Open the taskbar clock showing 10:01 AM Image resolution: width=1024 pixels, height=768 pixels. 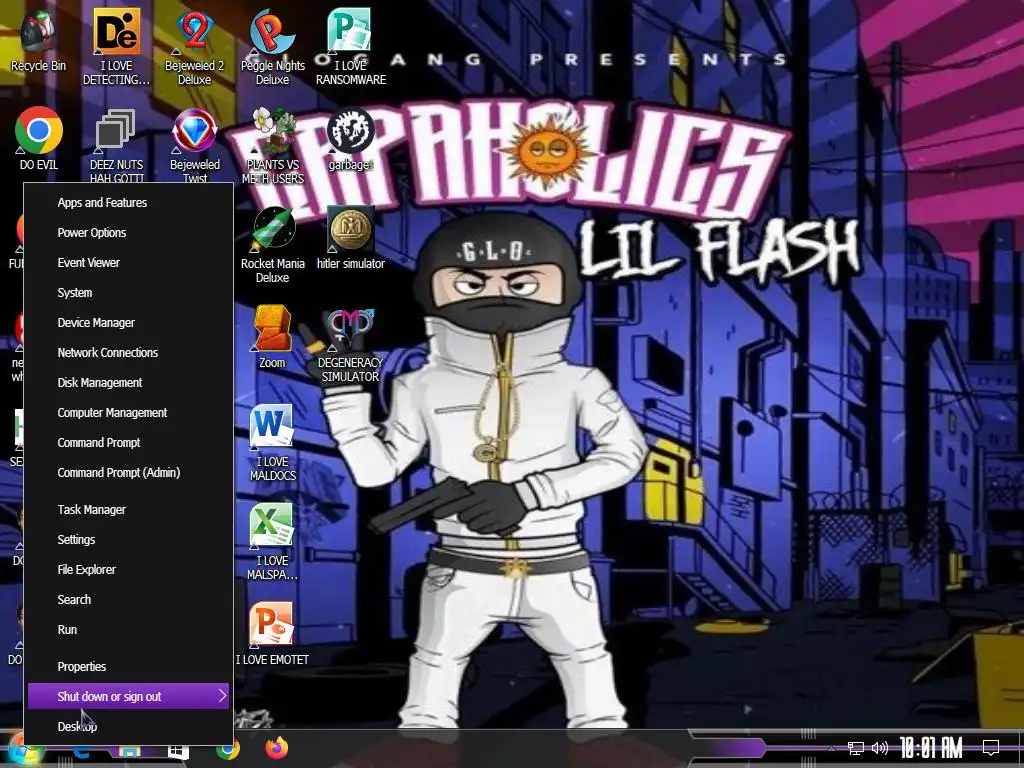click(x=931, y=748)
